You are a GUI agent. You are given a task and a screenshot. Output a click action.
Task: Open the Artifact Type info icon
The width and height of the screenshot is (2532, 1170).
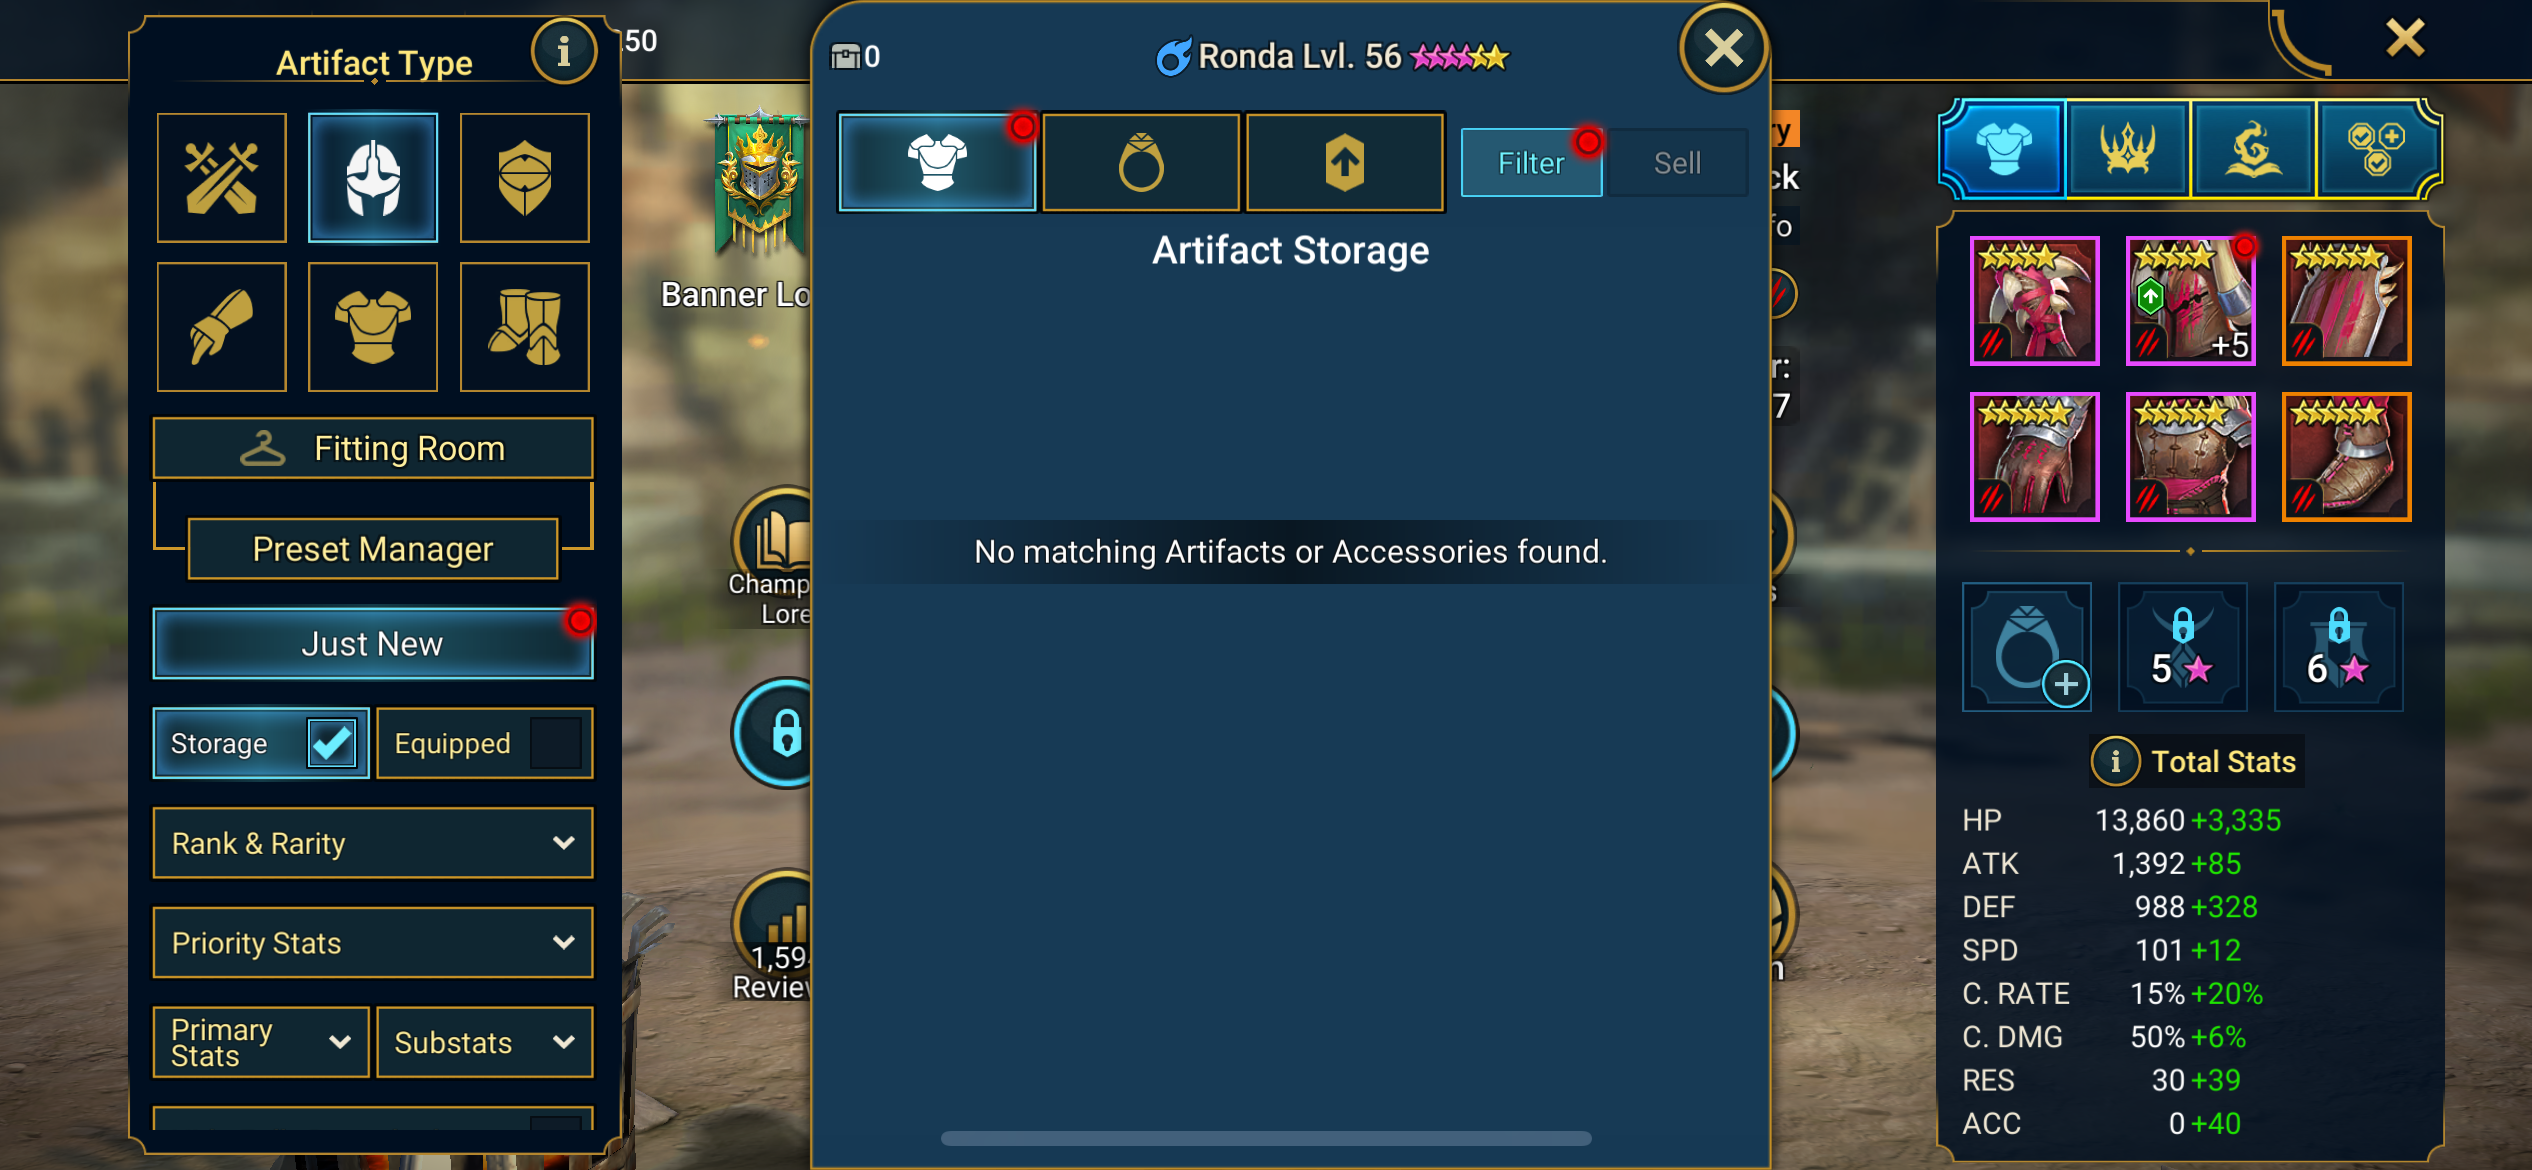[x=563, y=50]
